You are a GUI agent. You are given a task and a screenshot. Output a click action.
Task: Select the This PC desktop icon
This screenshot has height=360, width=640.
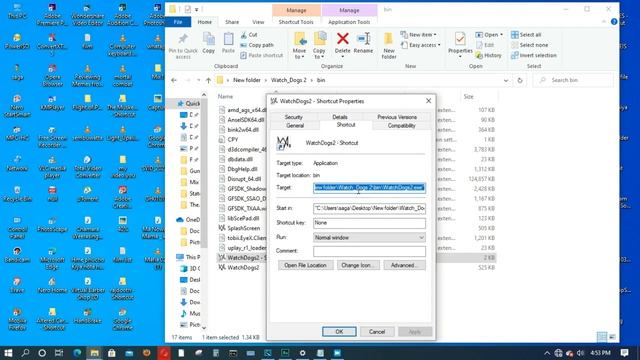click(x=17, y=11)
